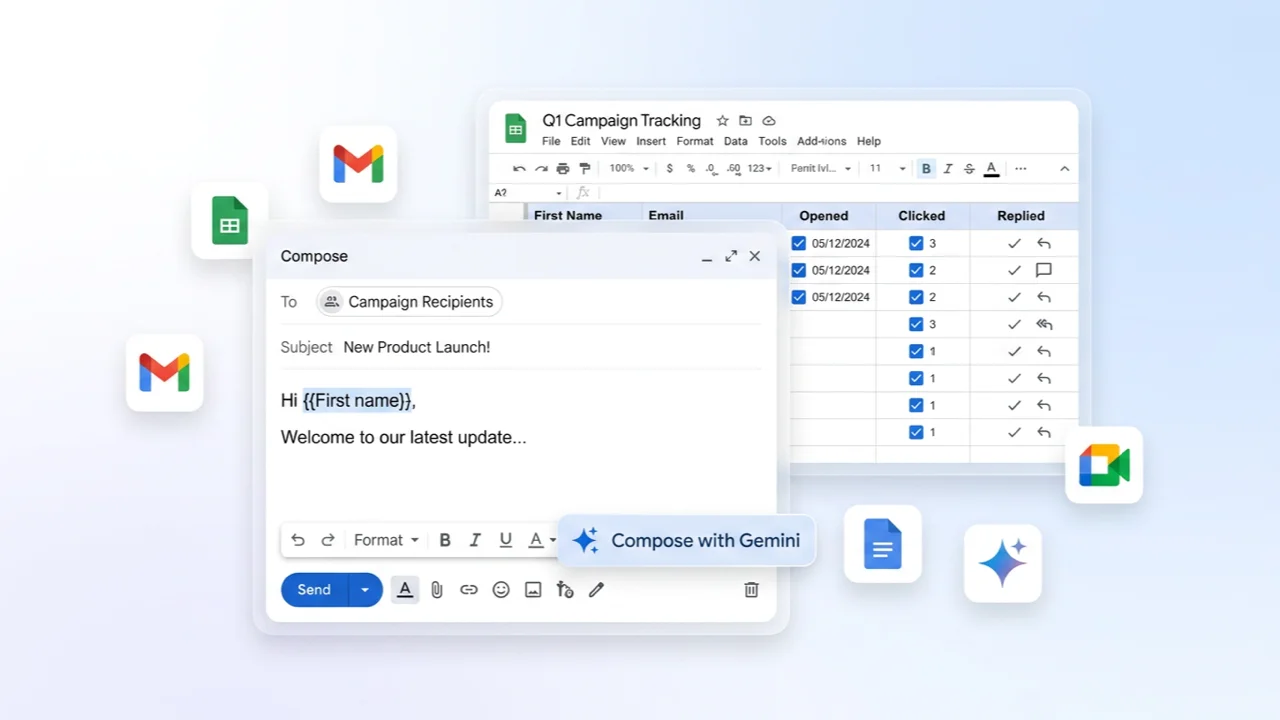Toggle formatting options button next to Send
Viewport: 1280px width, 720px height.
tap(405, 590)
